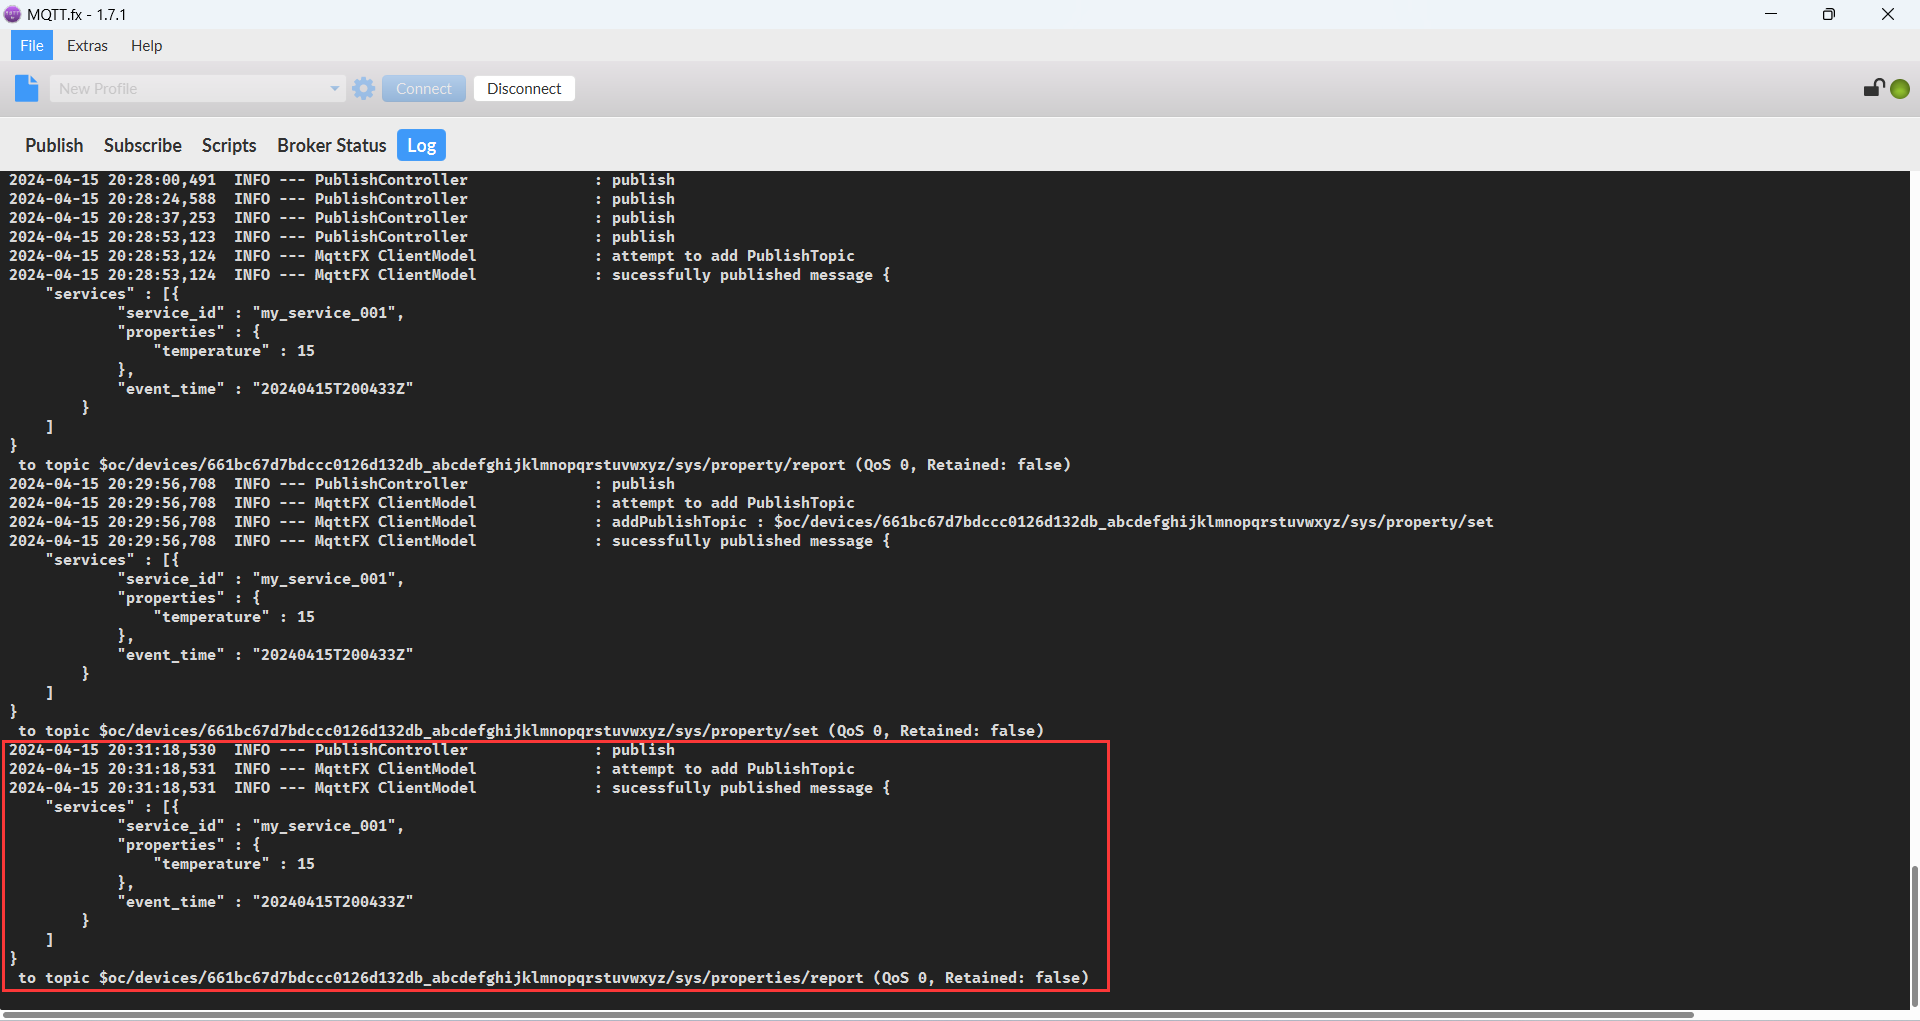Select the Log tab
This screenshot has height=1021, width=1920.
pos(421,145)
